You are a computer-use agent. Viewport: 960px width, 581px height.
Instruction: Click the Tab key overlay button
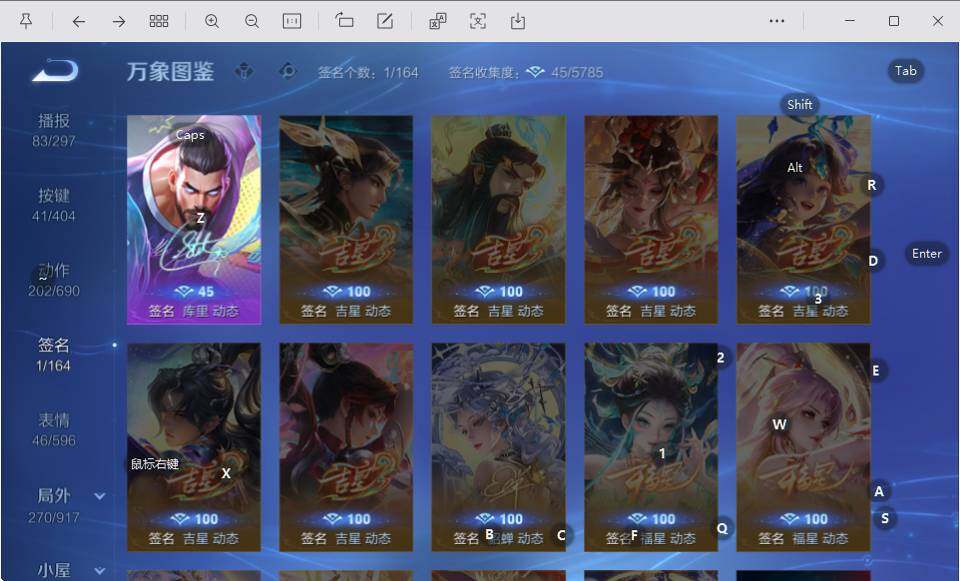(906, 71)
